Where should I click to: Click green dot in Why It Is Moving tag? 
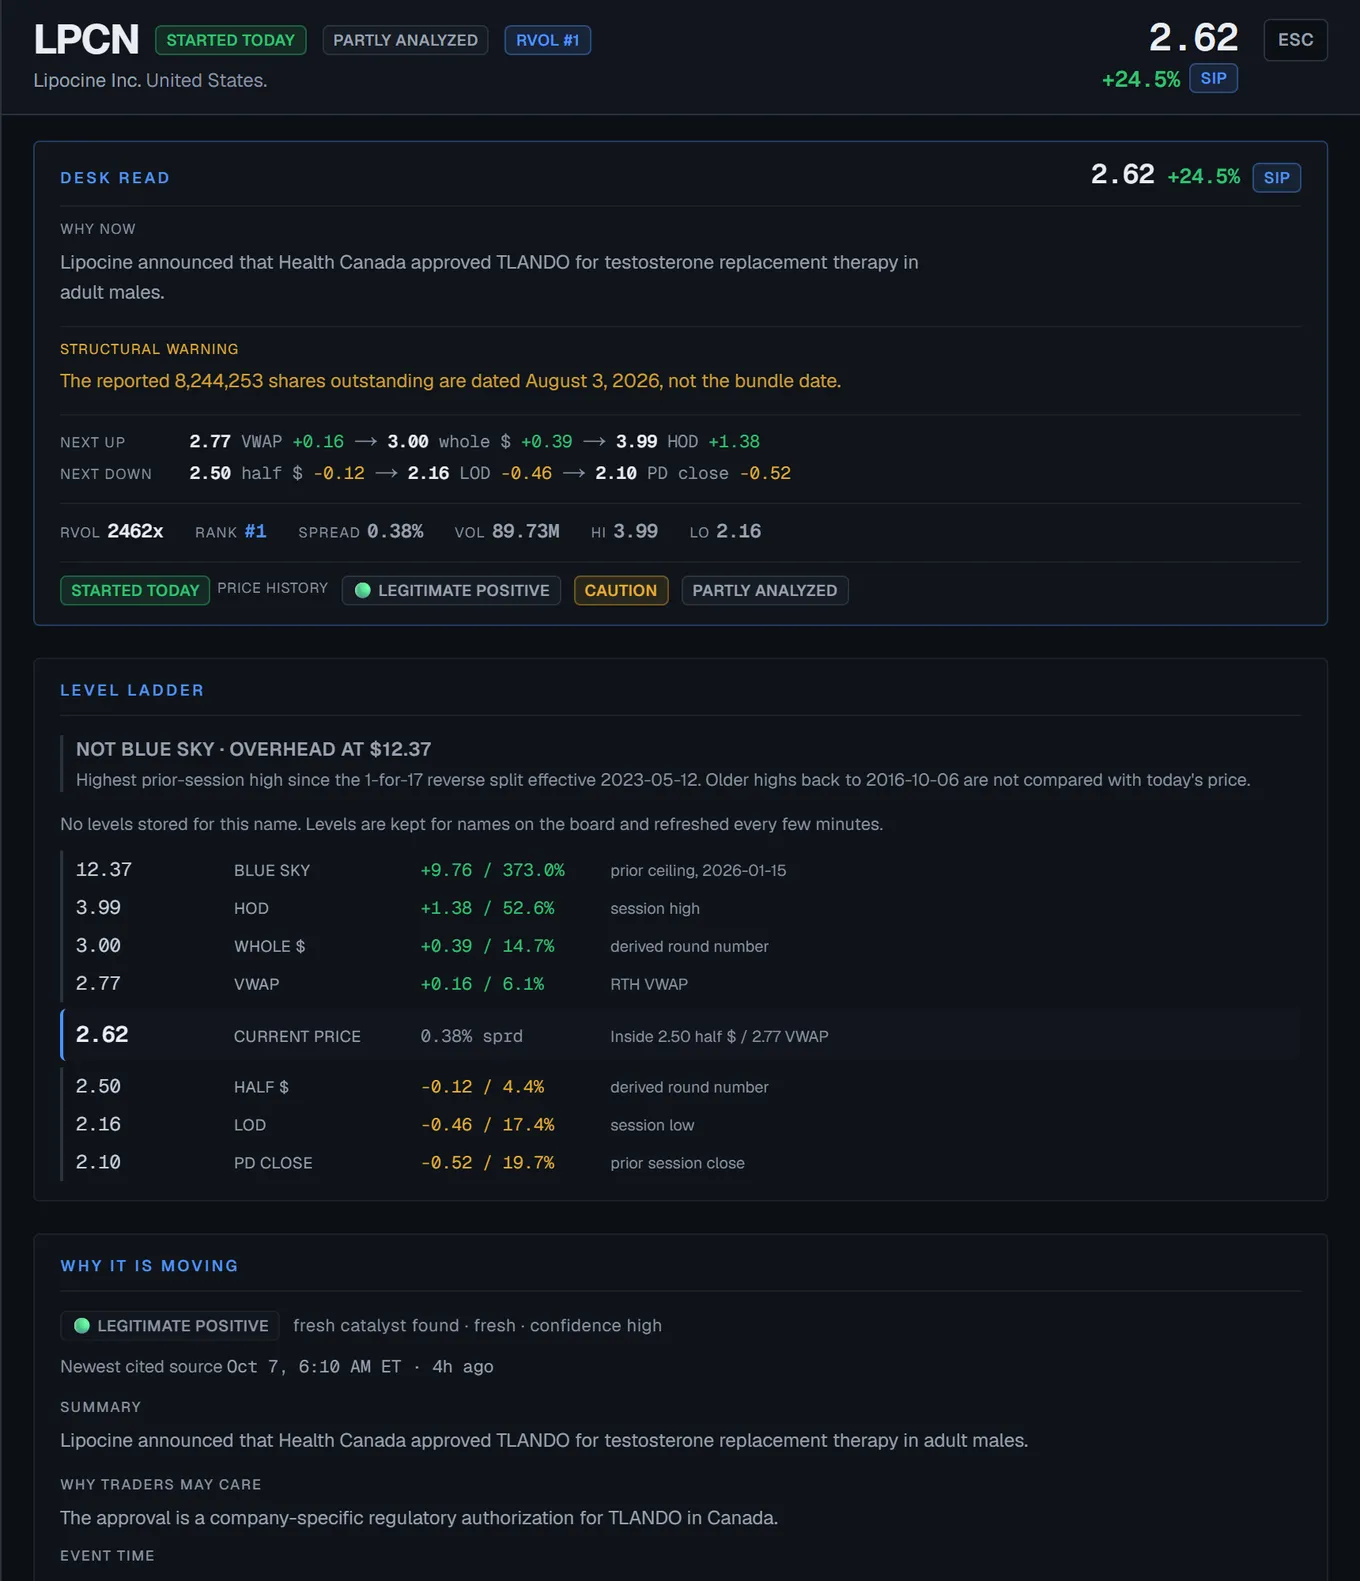click(x=82, y=1326)
